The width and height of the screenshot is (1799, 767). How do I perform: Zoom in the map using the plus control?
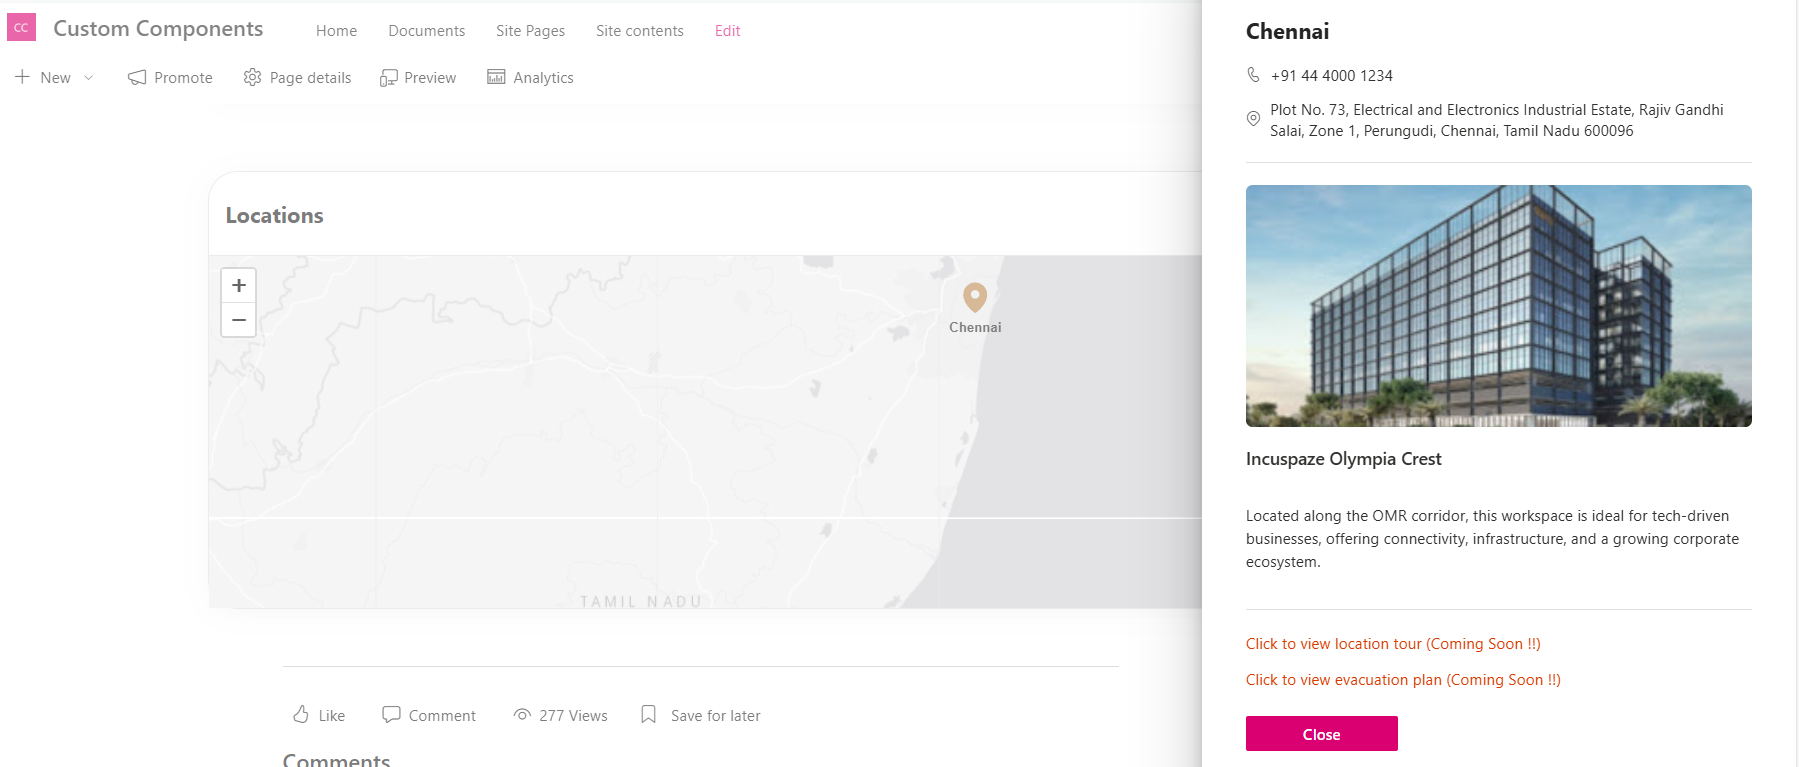coord(238,285)
